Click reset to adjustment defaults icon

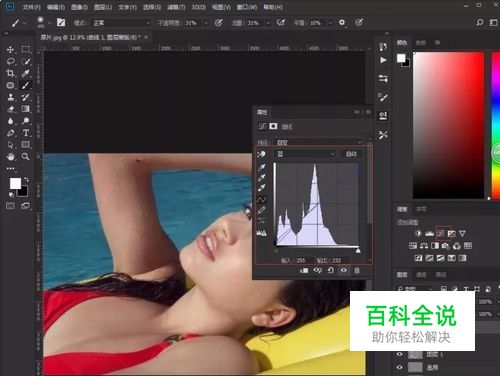pyautogui.click(x=330, y=270)
